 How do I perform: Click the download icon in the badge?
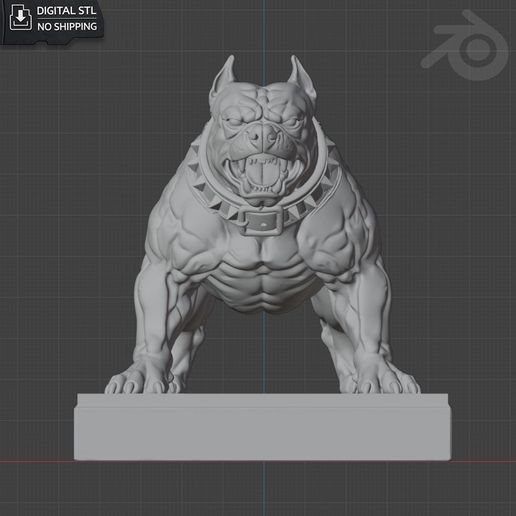[x=21, y=18]
